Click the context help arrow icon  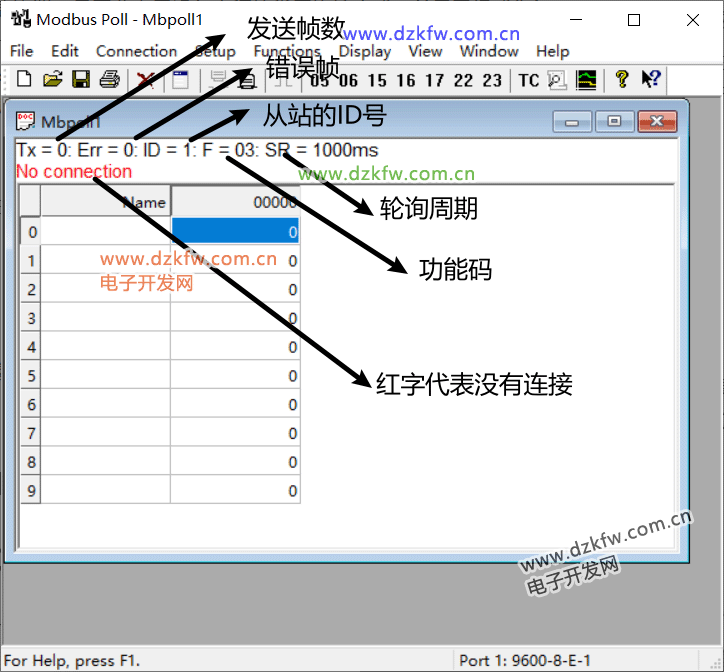coord(651,80)
